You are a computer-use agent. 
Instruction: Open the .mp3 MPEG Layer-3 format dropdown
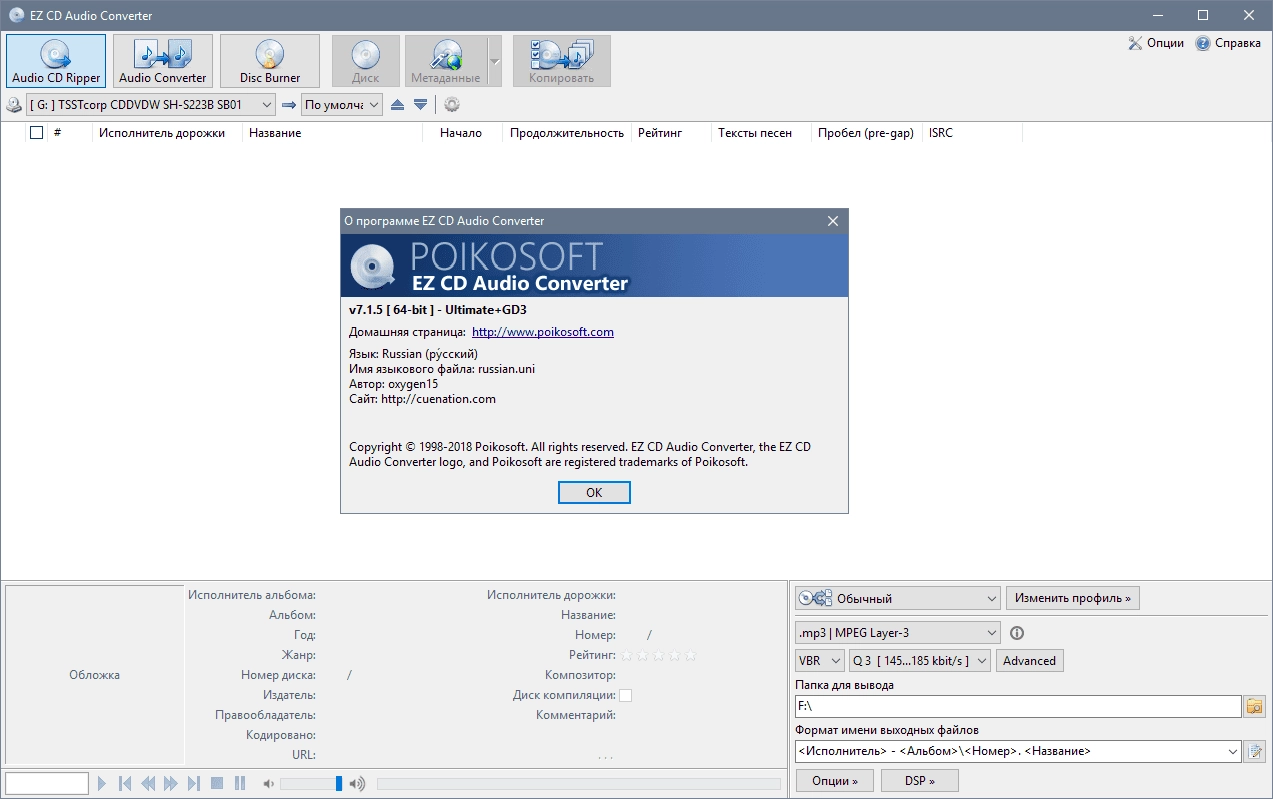pyautogui.click(x=898, y=632)
